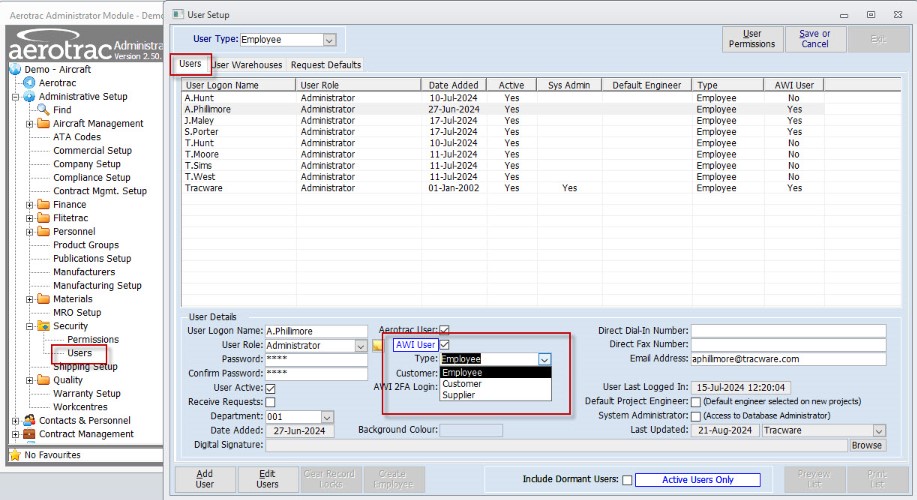Collapse the Security tree node
Screen dimensions: 917x500
(29, 326)
